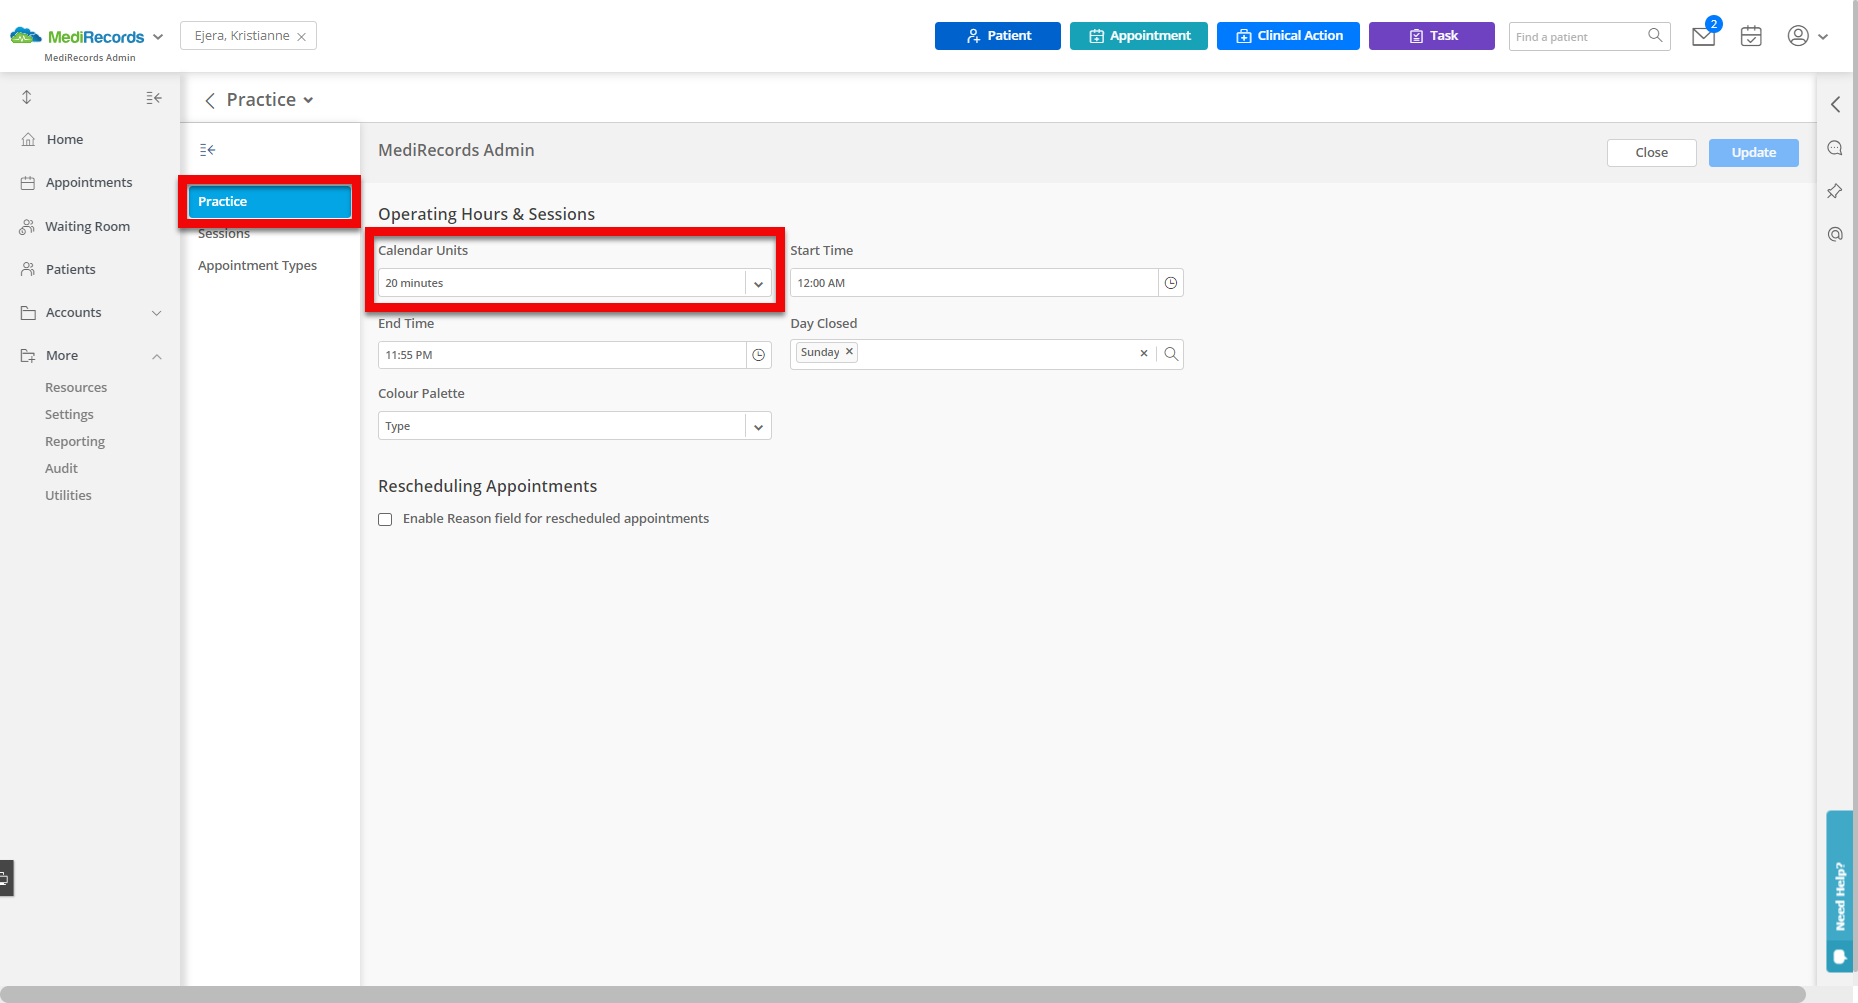Open Settings under More
This screenshot has width=1858, height=1003.
click(69, 415)
